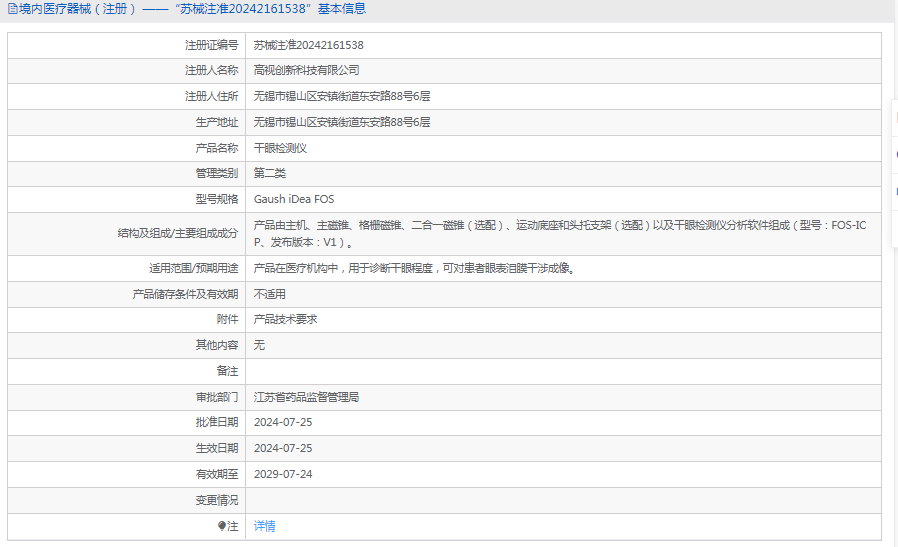Click the 生产地址 address value
This screenshot has height=547, width=898.
(x=342, y=122)
